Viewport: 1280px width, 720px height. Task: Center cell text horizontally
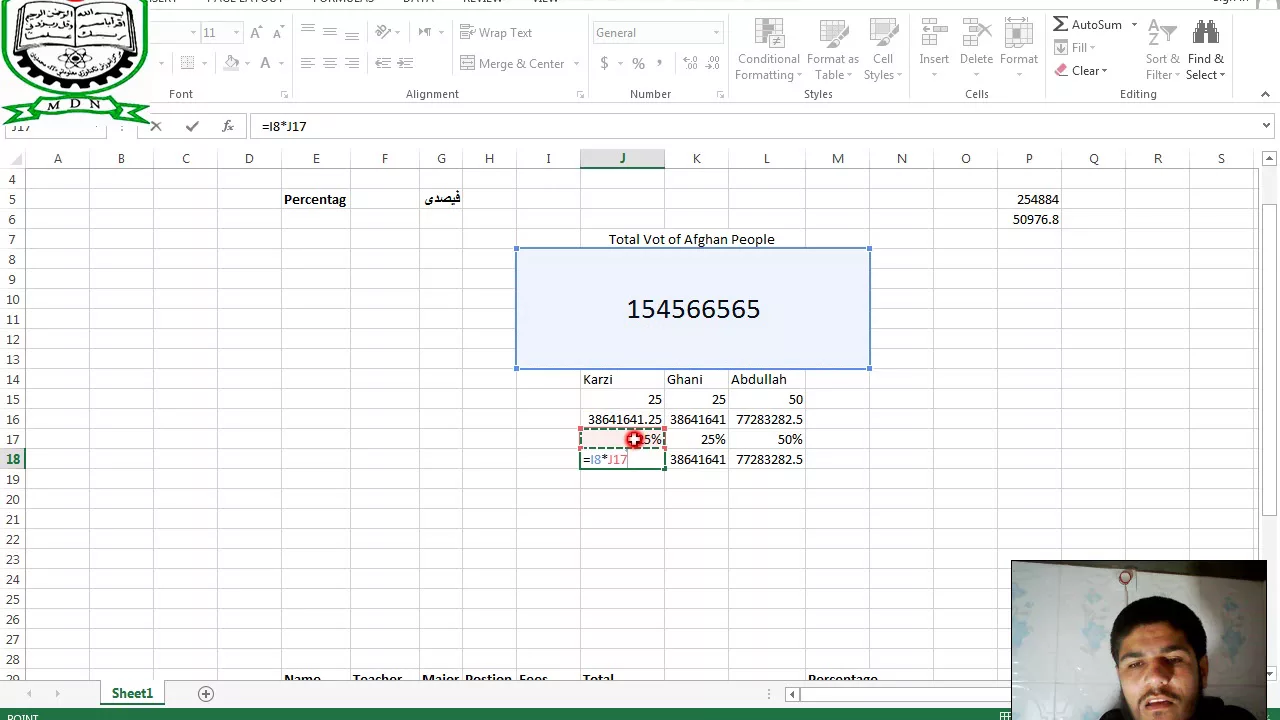(330, 63)
